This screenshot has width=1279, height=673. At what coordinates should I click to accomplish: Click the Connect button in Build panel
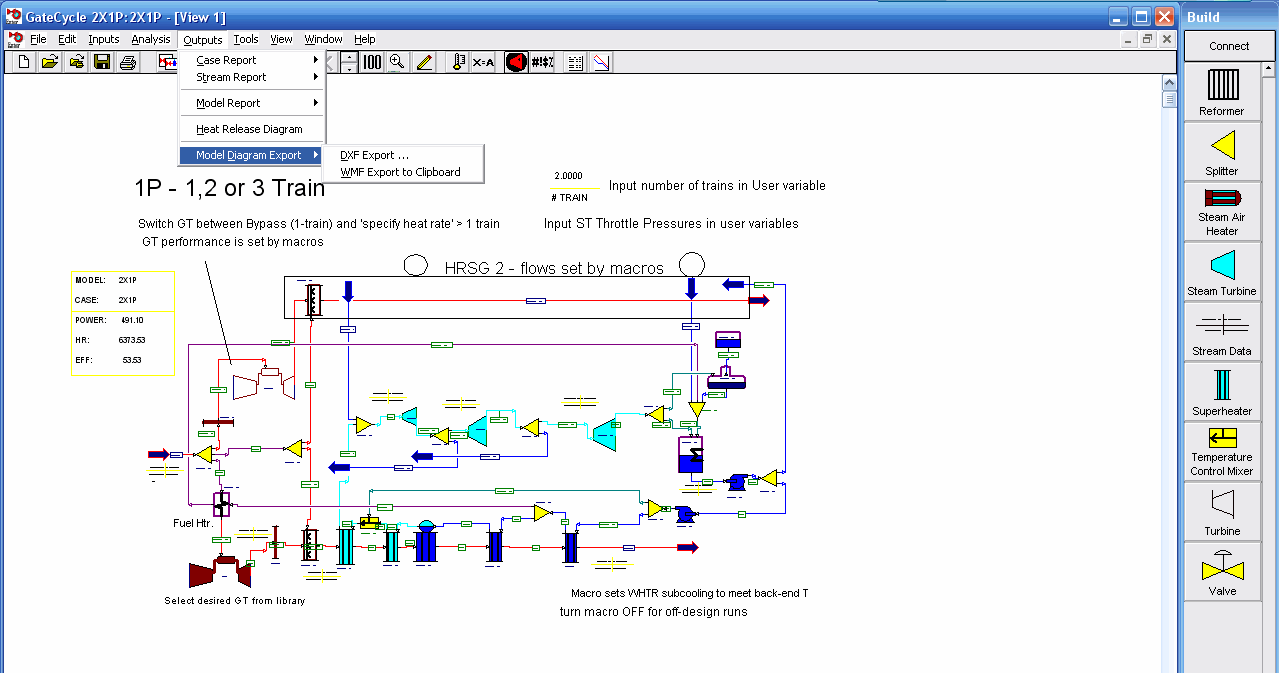(x=1229, y=46)
